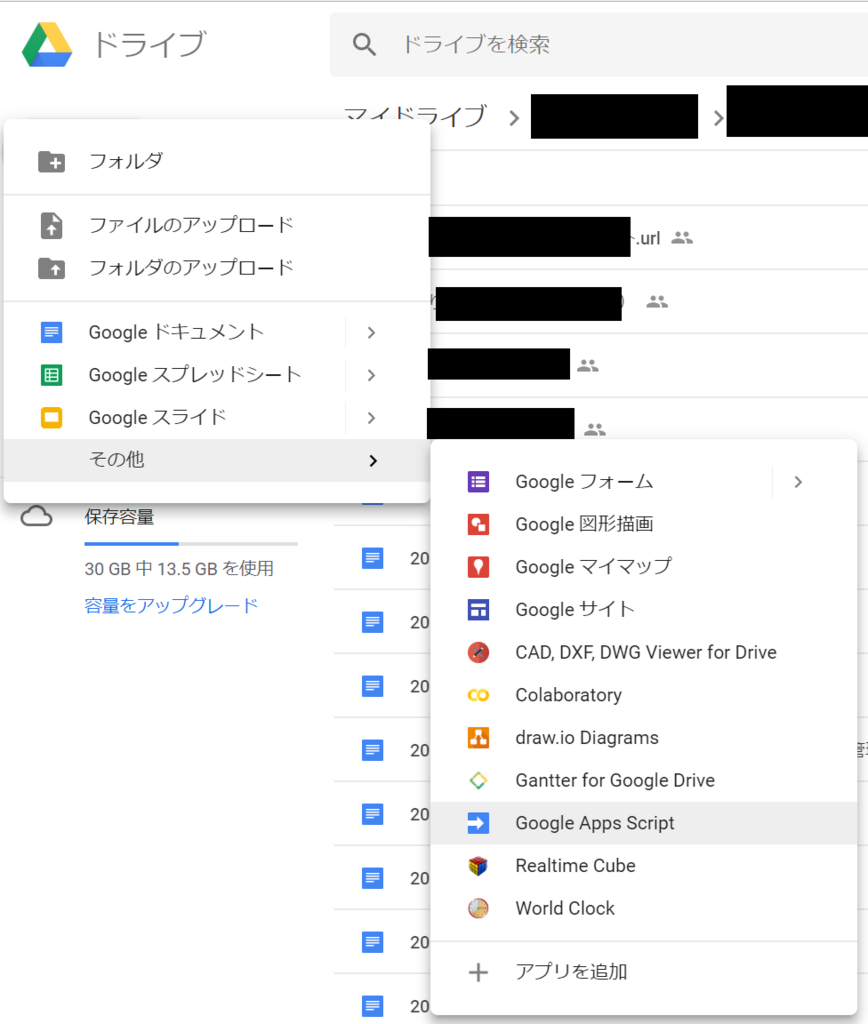Click the storage cloud icon

tap(37, 517)
